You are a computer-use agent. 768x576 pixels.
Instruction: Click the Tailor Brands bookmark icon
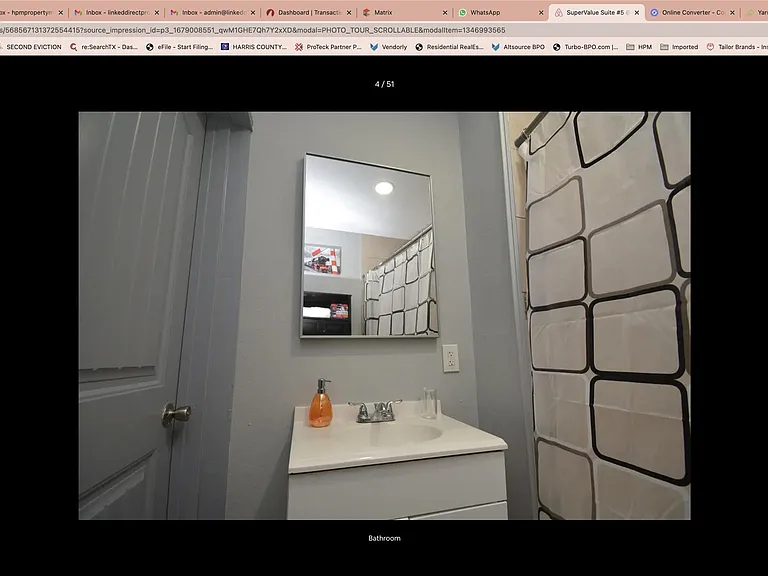710,47
